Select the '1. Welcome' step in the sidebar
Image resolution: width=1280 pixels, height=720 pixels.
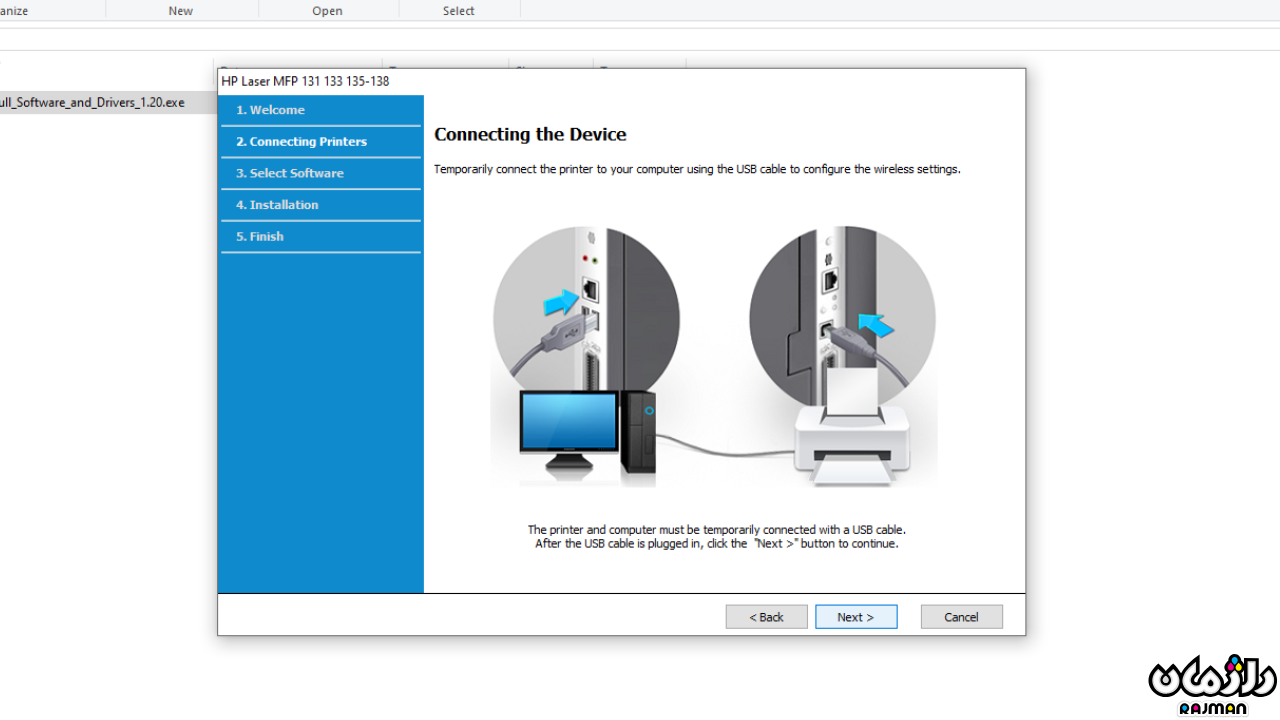[321, 110]
